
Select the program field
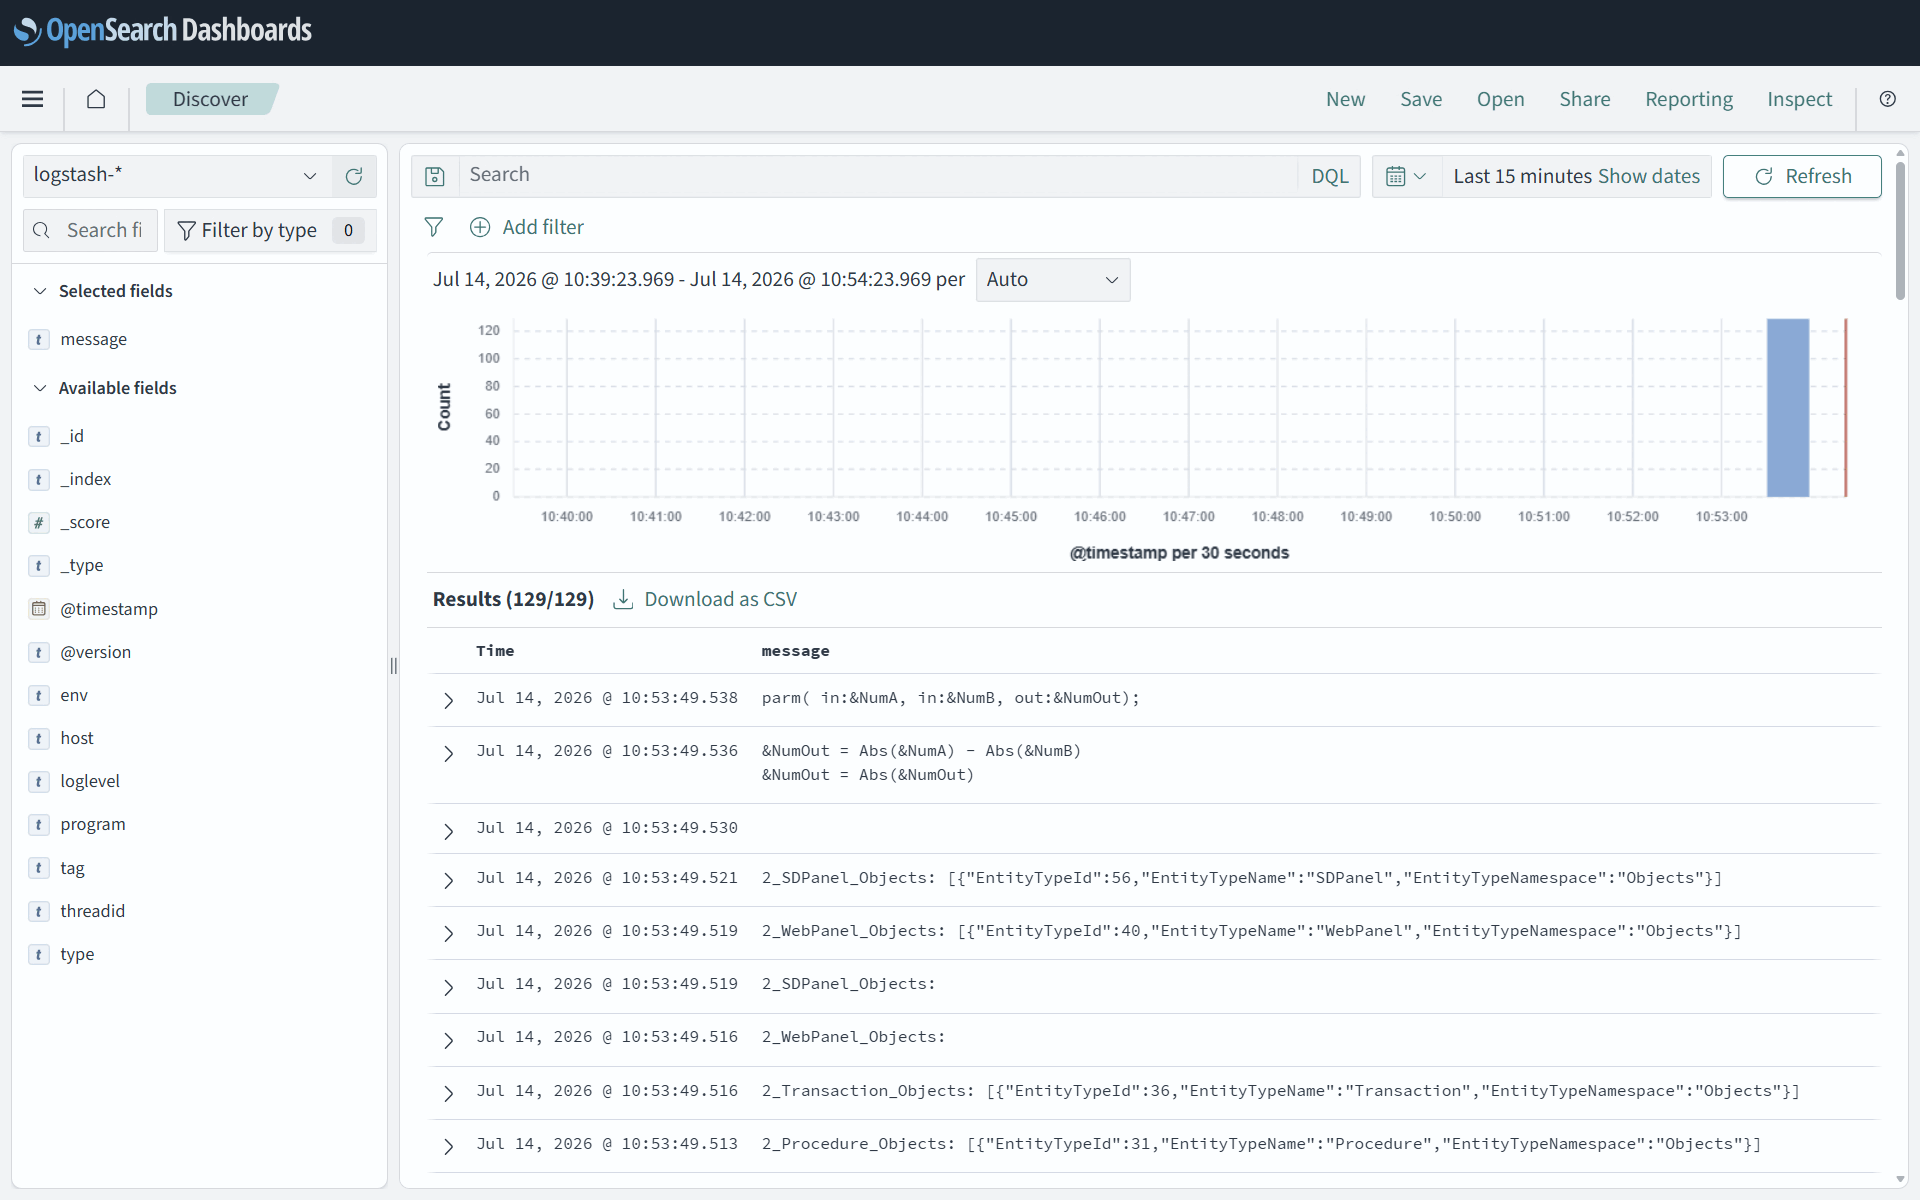tap(93, 824)
